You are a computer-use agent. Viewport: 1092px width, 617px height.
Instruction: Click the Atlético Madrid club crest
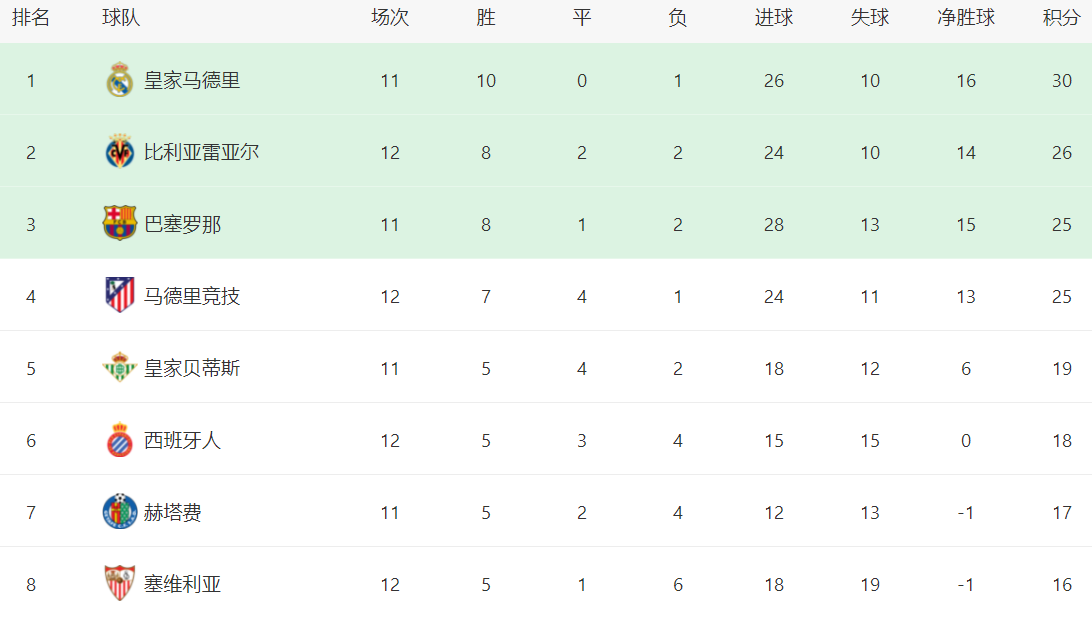coord(120,296)
